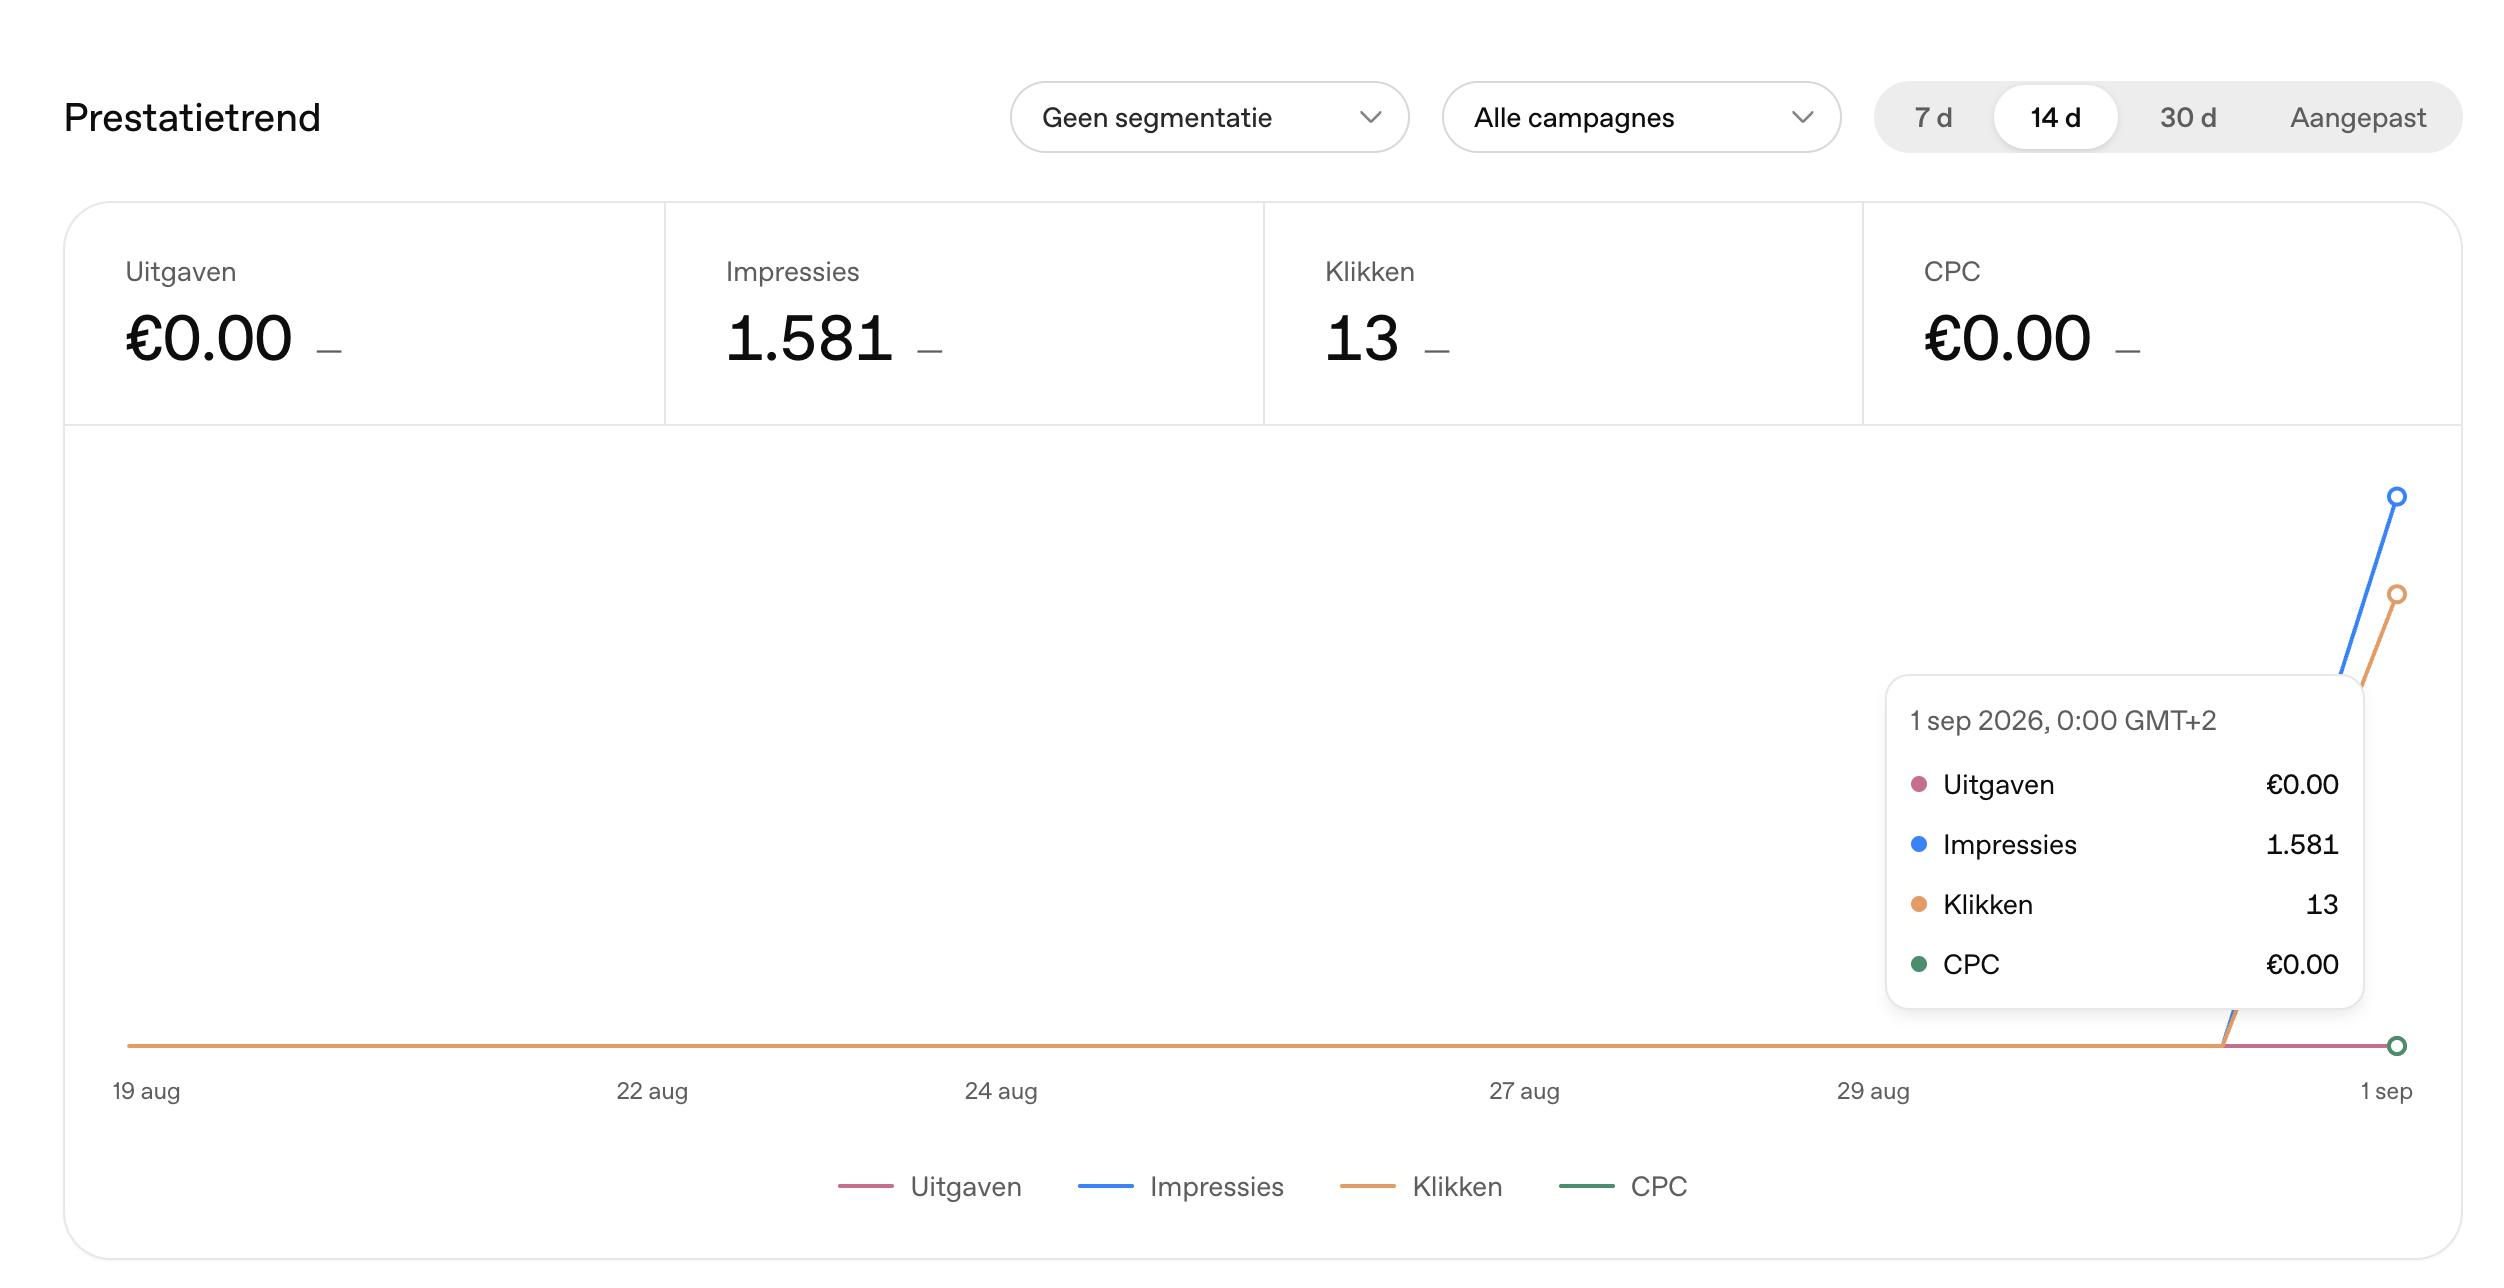Click the Klikken 13 metric card
Viewport: 2504px width, 1288px height.
click(x=1563, y=314)
